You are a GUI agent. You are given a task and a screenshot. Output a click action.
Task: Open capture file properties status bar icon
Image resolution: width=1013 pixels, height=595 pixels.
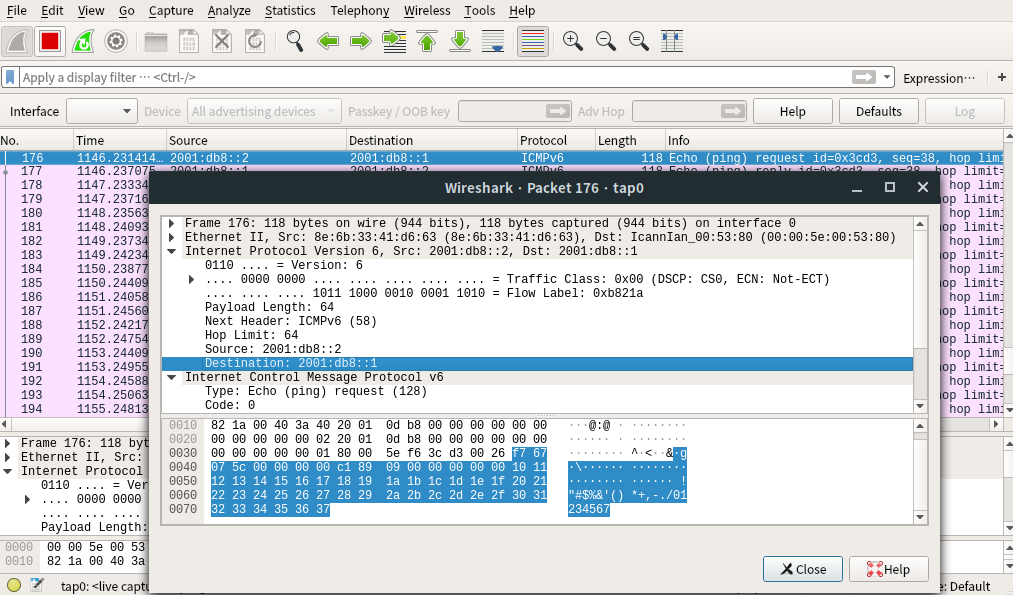[x=37, y=585]
